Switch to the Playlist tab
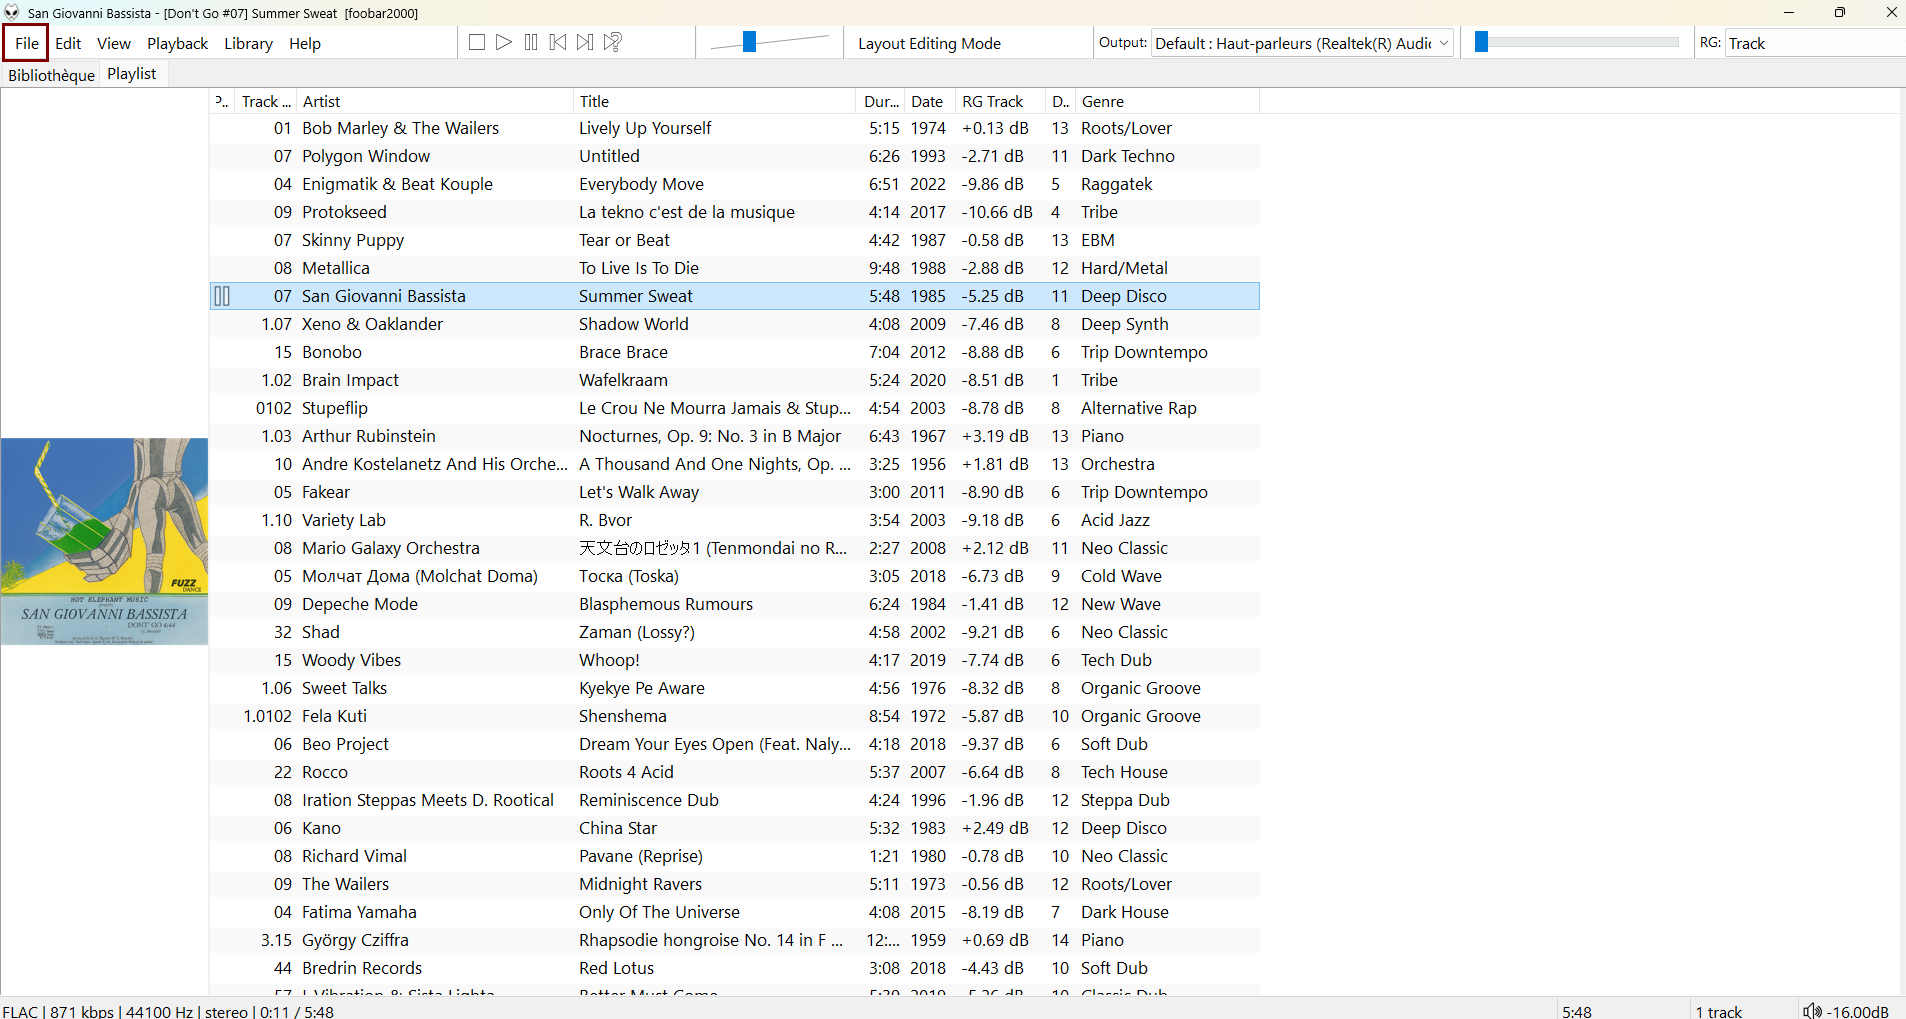The image size is (1906, 1019). coord(132,74)
